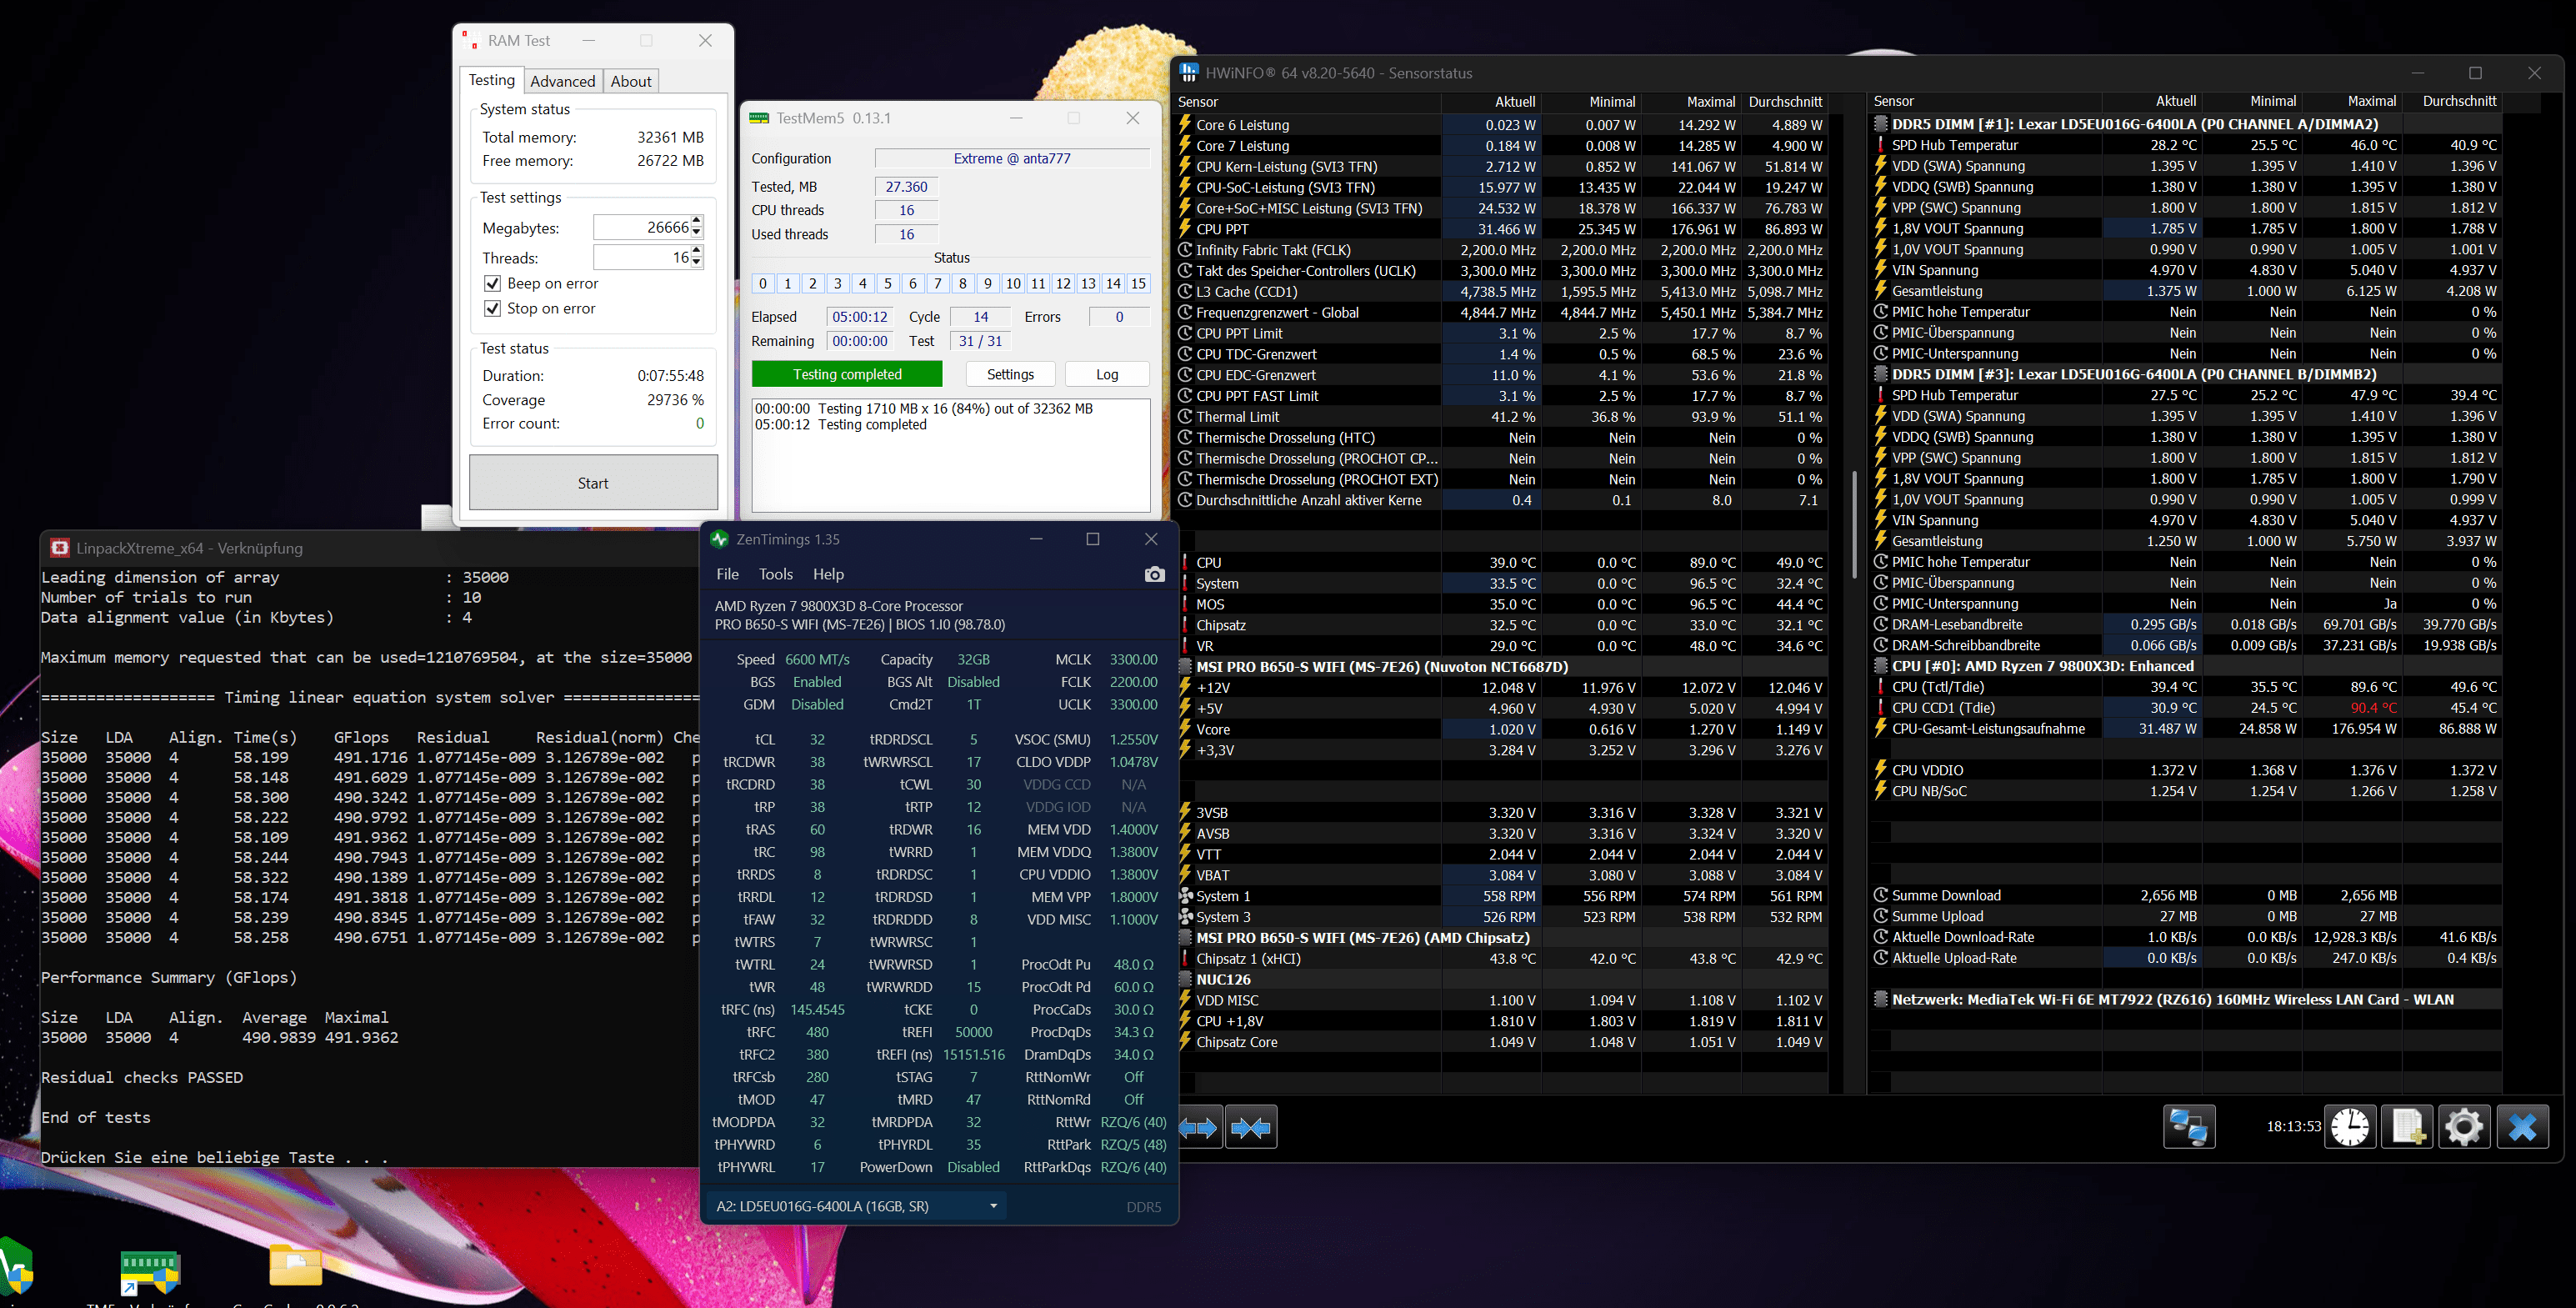Click the HWiNFO collapse columns arrows button
Screen dimensions: 2576x1308
(1251, 1128)
